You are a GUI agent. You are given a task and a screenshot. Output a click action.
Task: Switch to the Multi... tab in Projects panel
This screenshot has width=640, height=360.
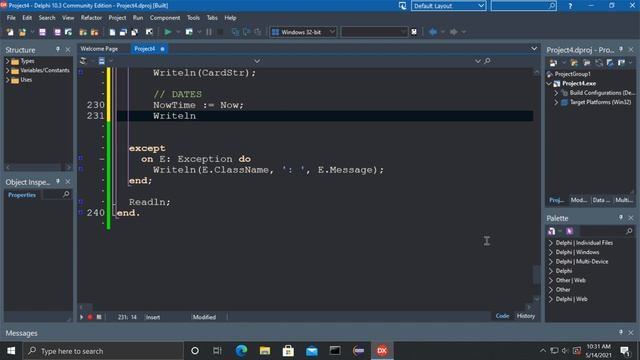(x=623, y=200)
